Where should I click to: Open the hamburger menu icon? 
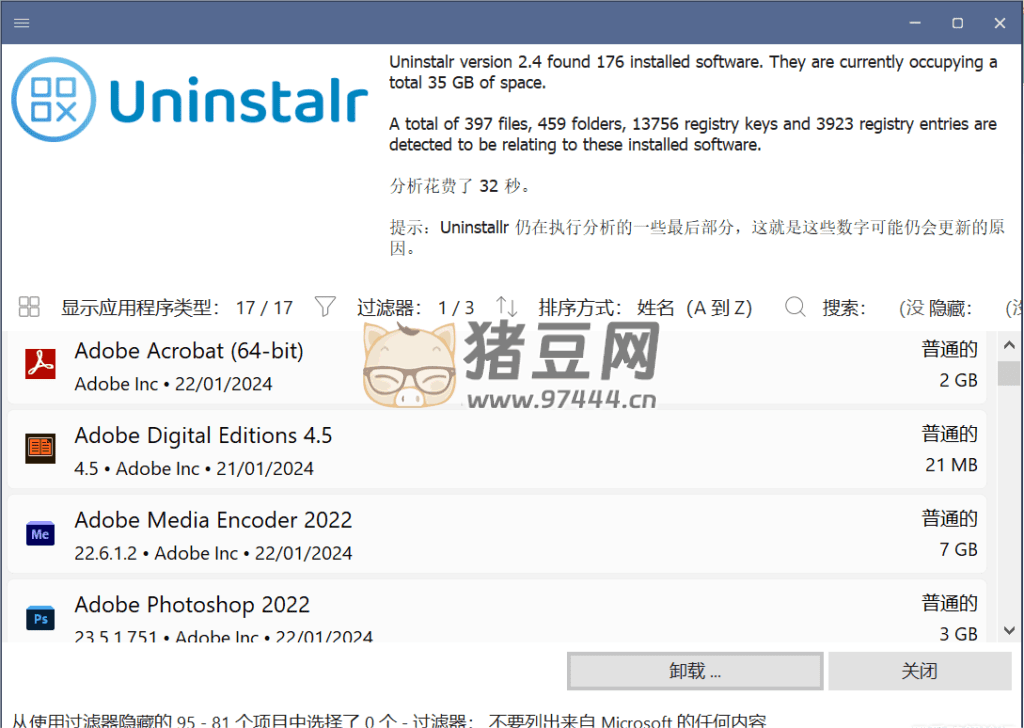22,23
